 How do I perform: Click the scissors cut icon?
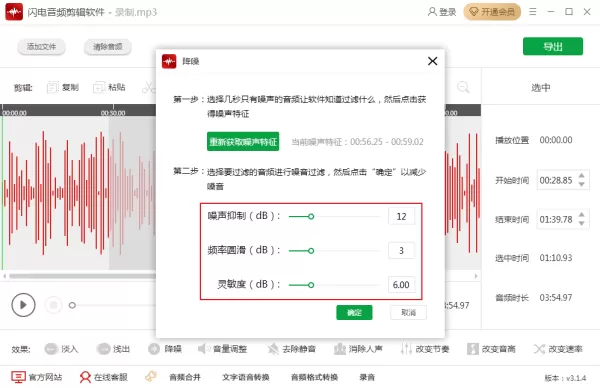click(x=148, y=87)
